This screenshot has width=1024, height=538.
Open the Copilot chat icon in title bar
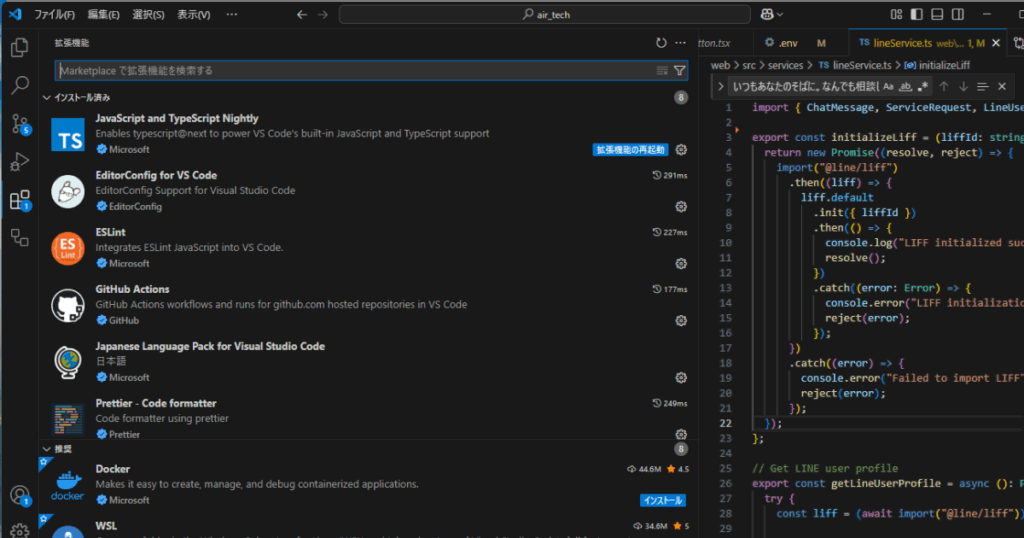click(x=767, y=14)
